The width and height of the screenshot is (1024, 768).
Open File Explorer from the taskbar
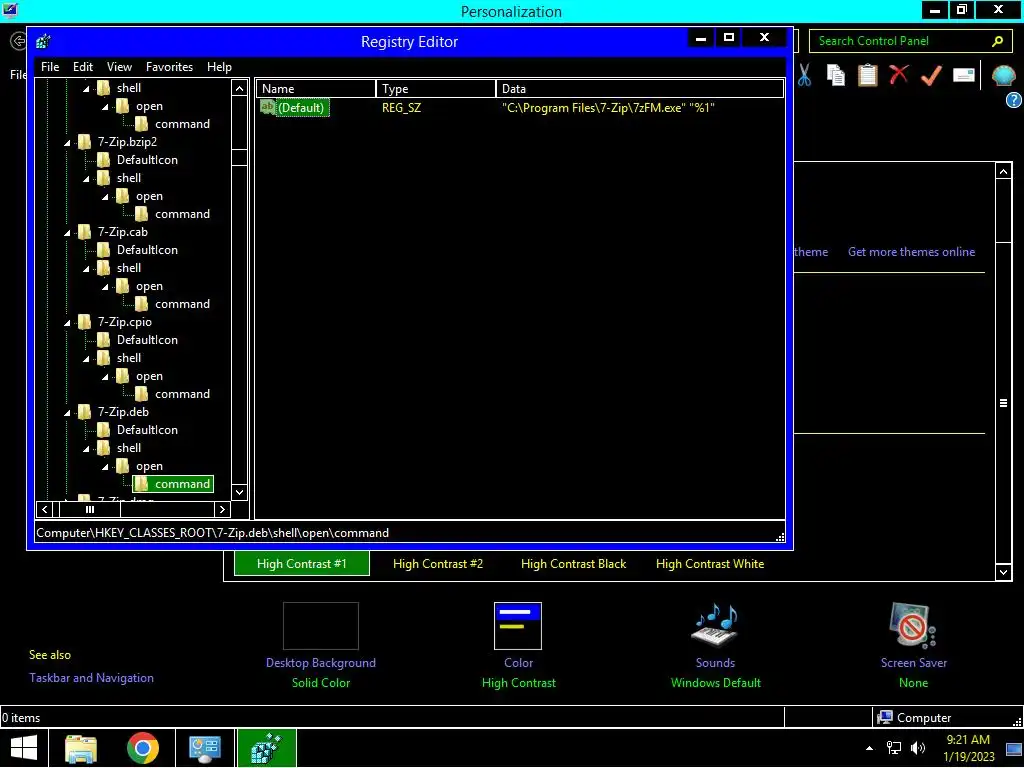tap(81, 748)
